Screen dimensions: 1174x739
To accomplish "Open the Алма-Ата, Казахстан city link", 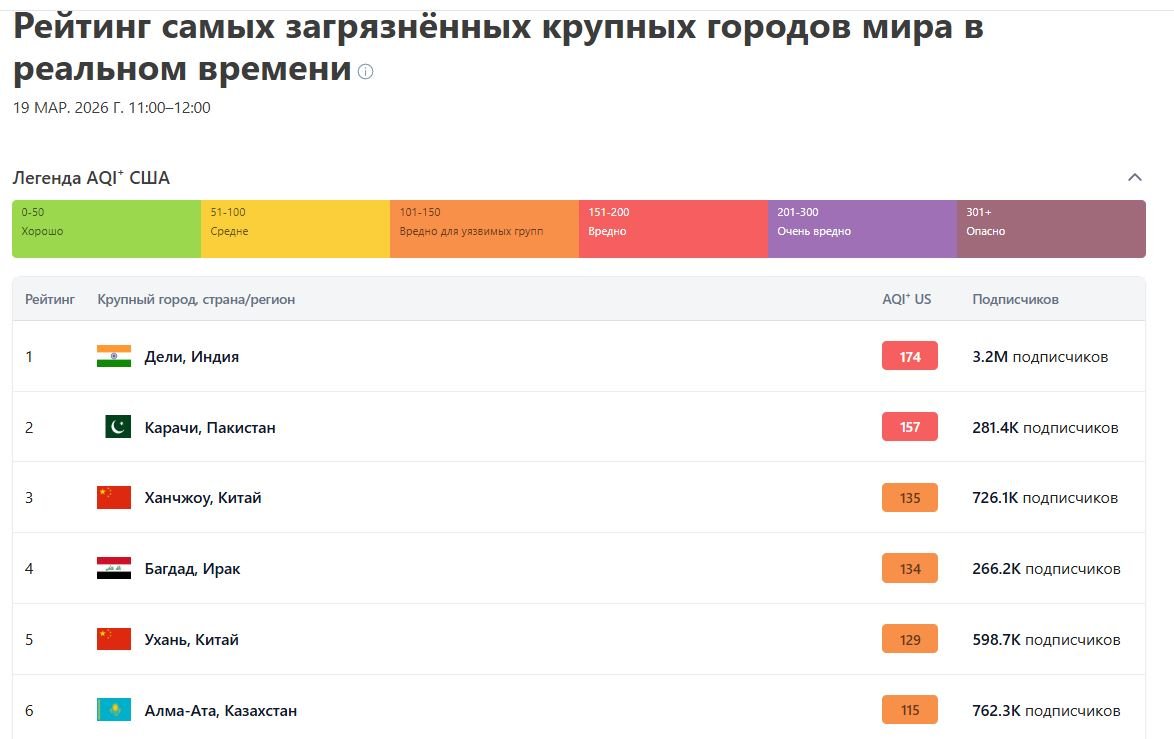I will click(221, 710).
